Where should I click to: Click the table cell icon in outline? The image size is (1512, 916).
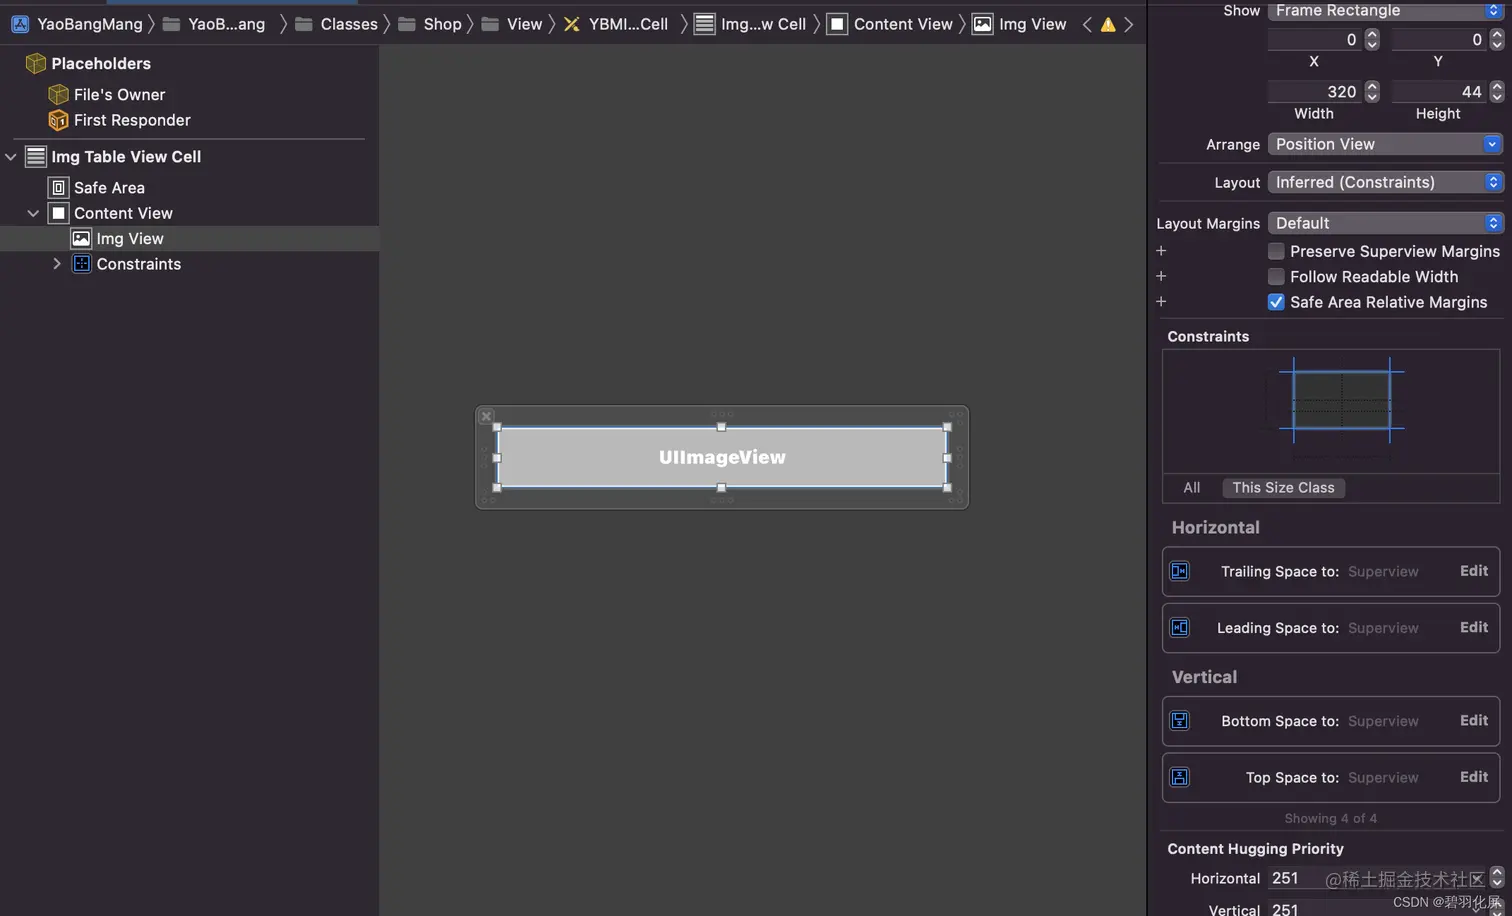coord(36,157)
